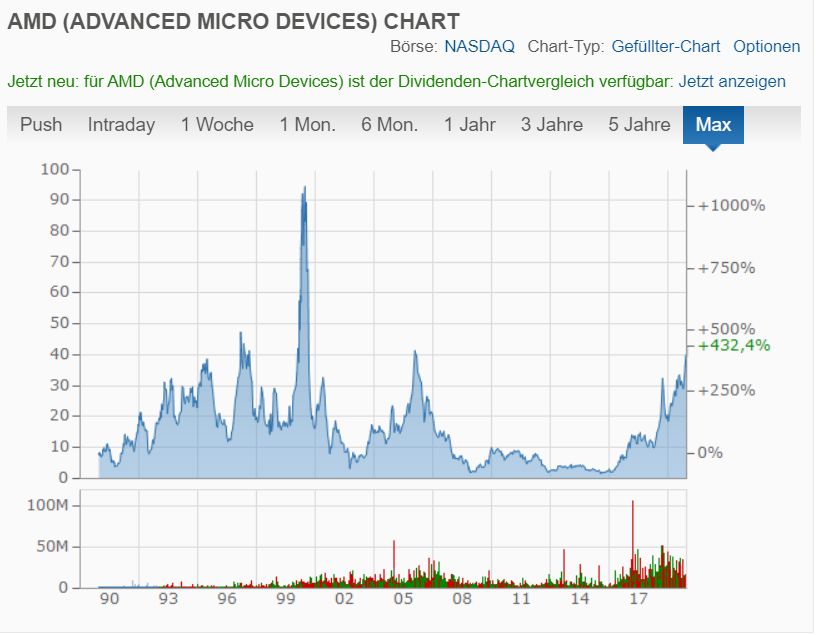Open the 1 Jahr timeframe
818x635 pixels.
pyautogui.click(x=470, y=125)
